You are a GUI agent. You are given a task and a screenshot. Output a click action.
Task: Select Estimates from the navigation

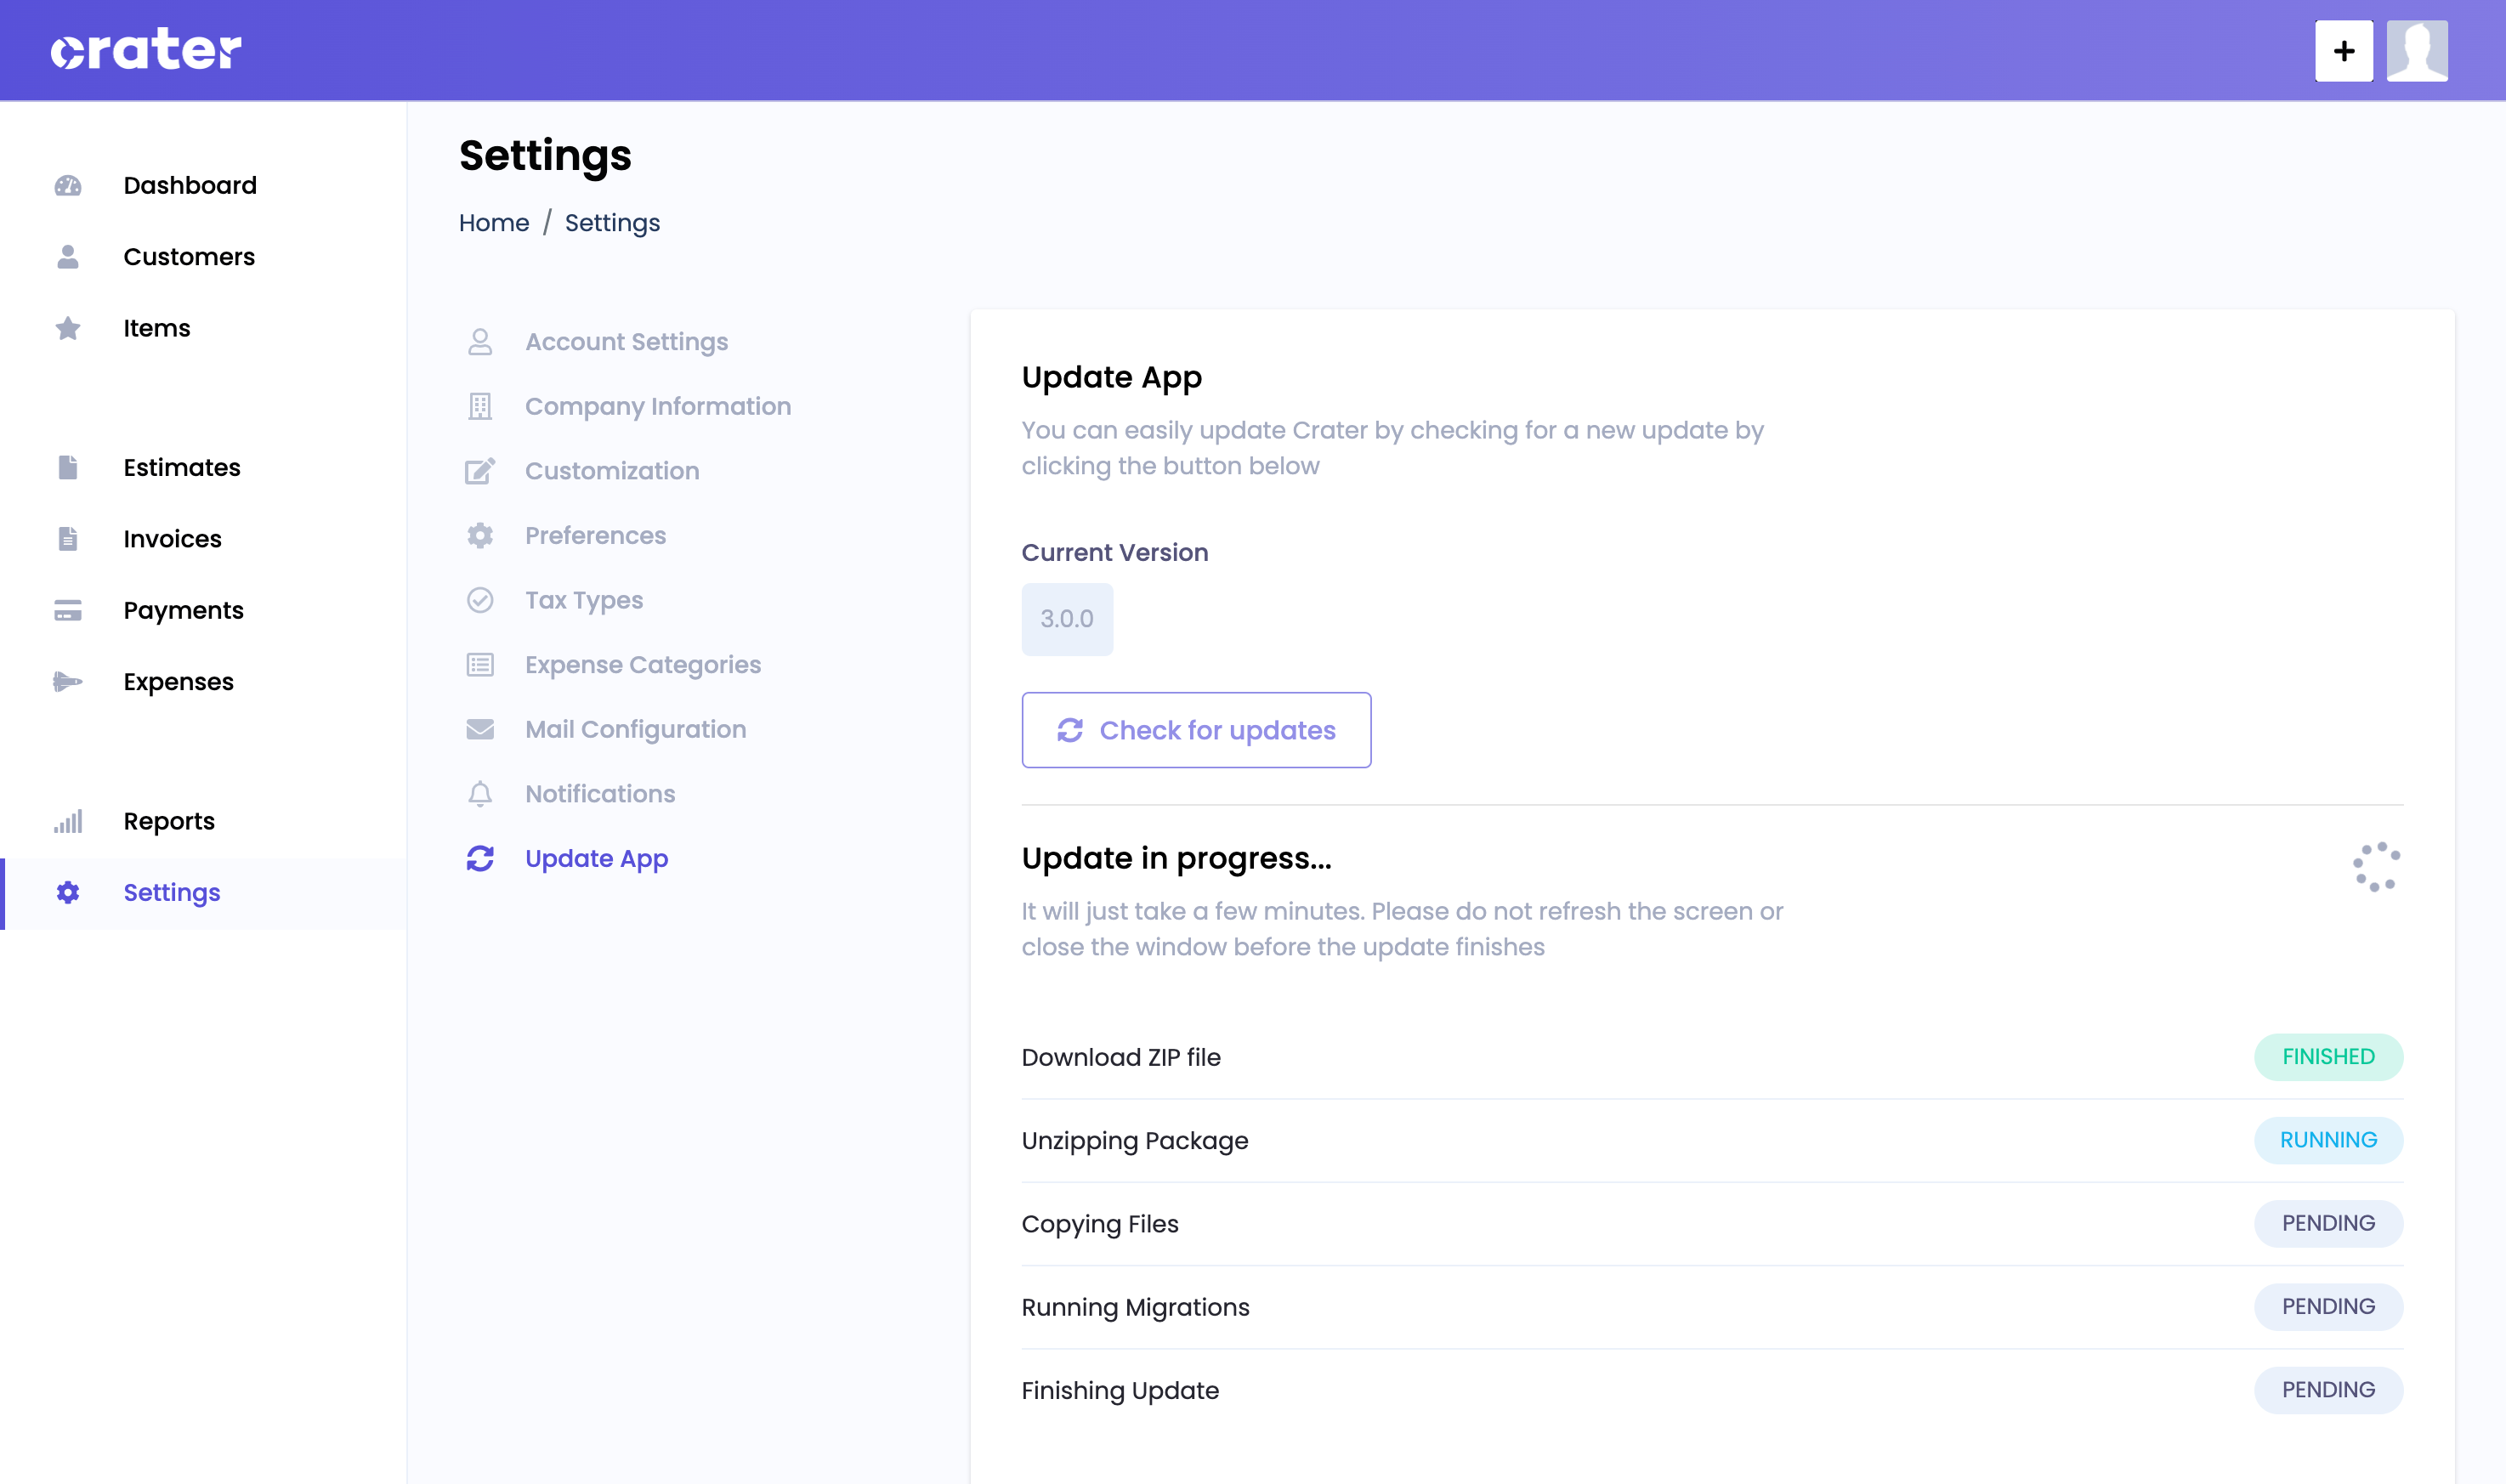point(182,467)
